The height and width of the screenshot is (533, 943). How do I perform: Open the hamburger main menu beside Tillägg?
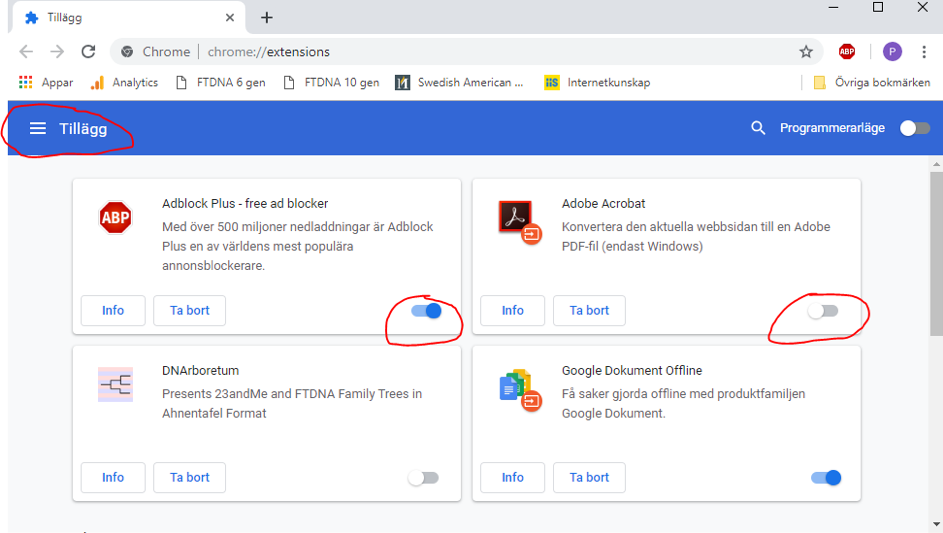tap(38, 128)
